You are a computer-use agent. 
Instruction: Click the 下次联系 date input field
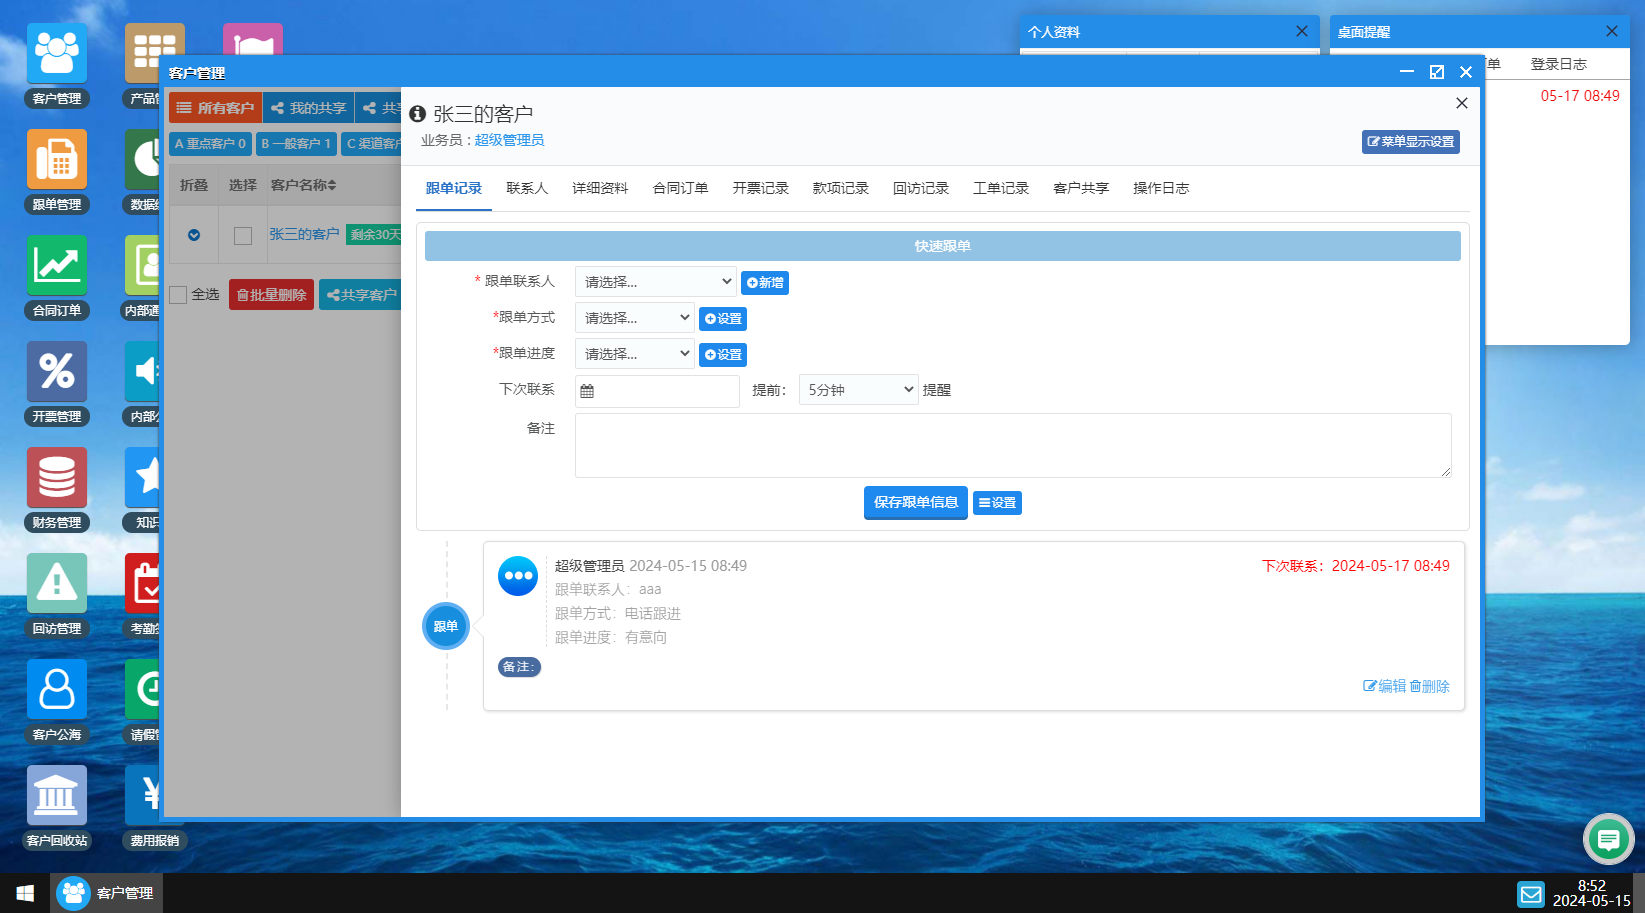coord(658,391)
